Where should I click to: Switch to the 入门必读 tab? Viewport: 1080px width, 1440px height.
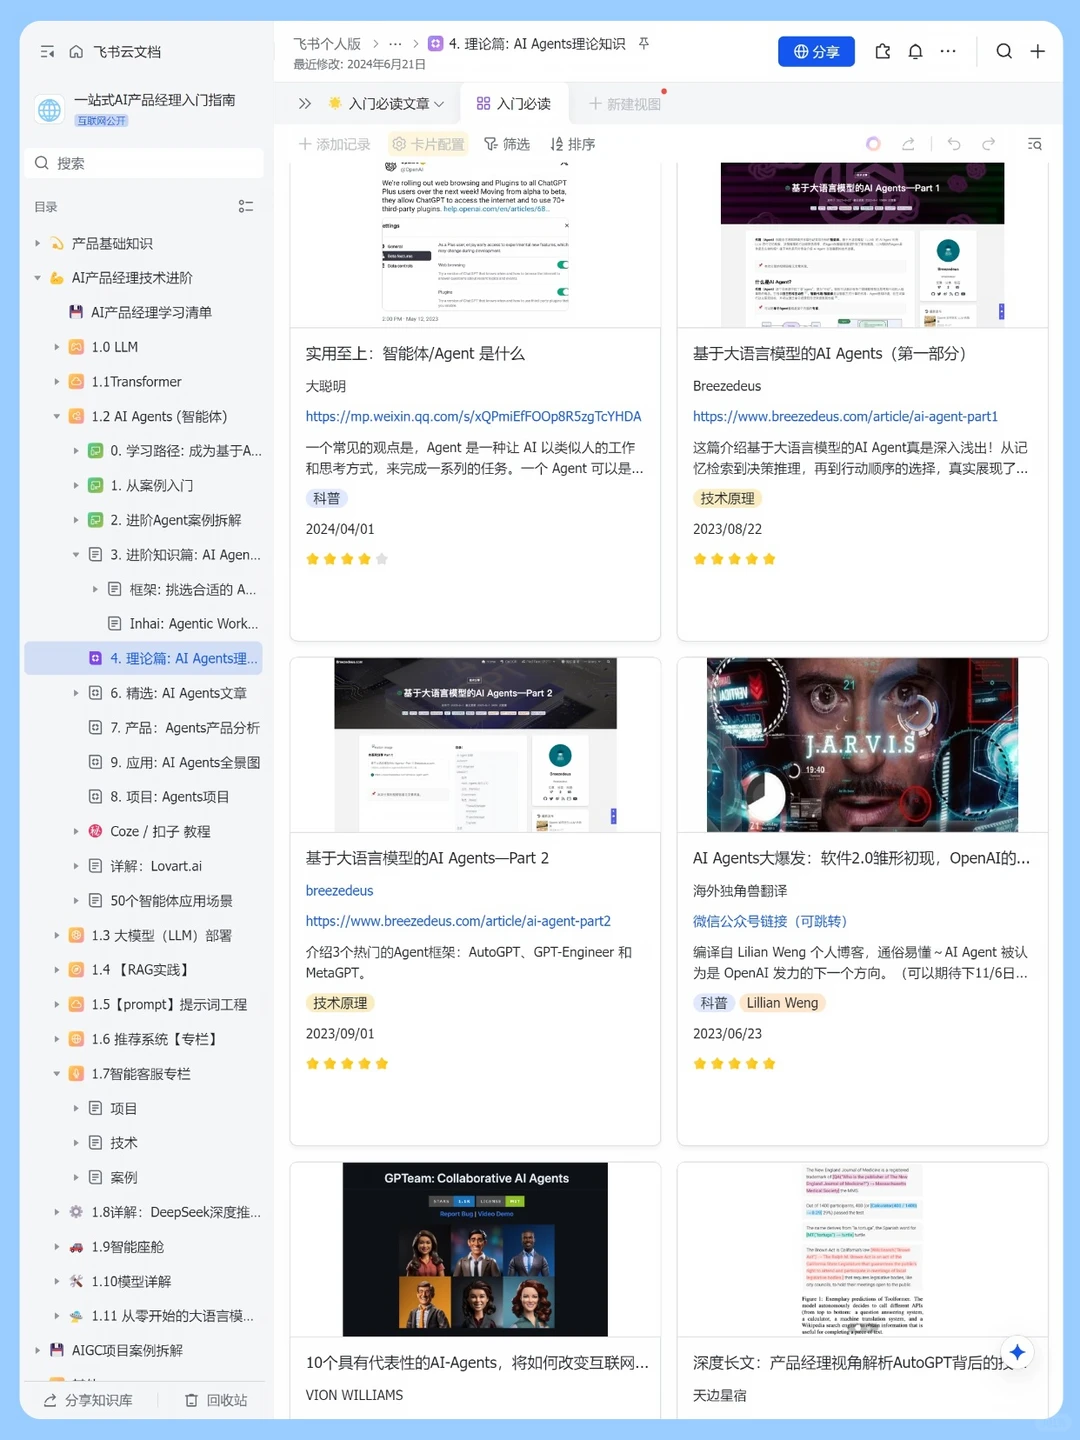(x=514, y=103)
